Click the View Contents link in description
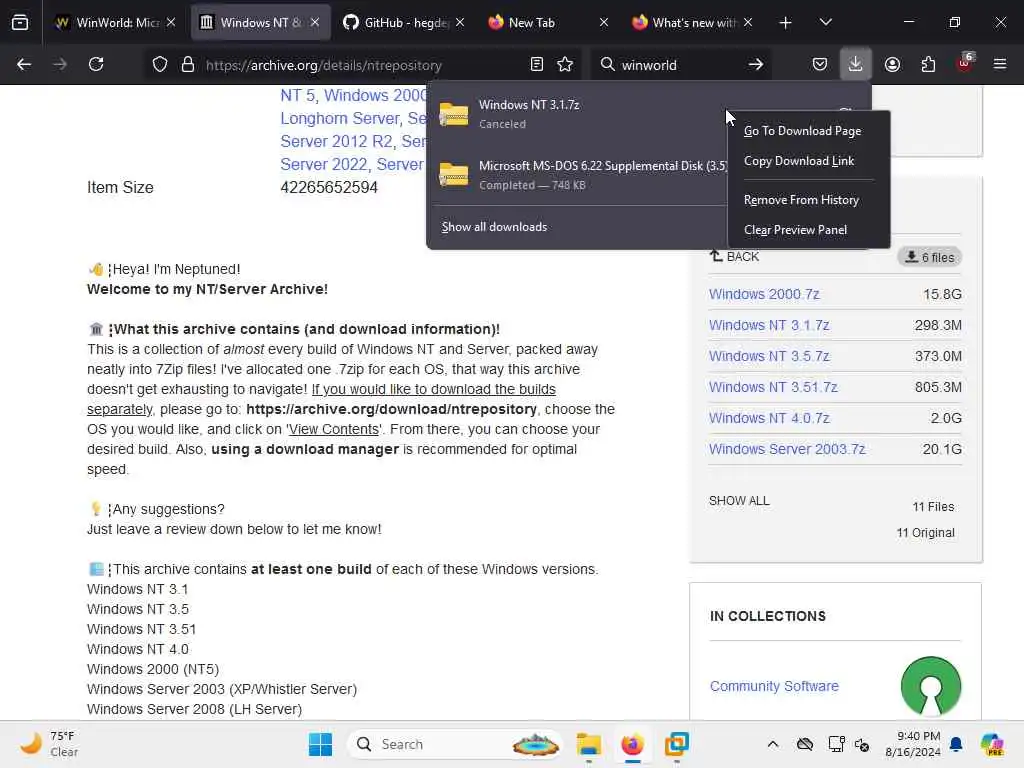 (x=334, y=429)
